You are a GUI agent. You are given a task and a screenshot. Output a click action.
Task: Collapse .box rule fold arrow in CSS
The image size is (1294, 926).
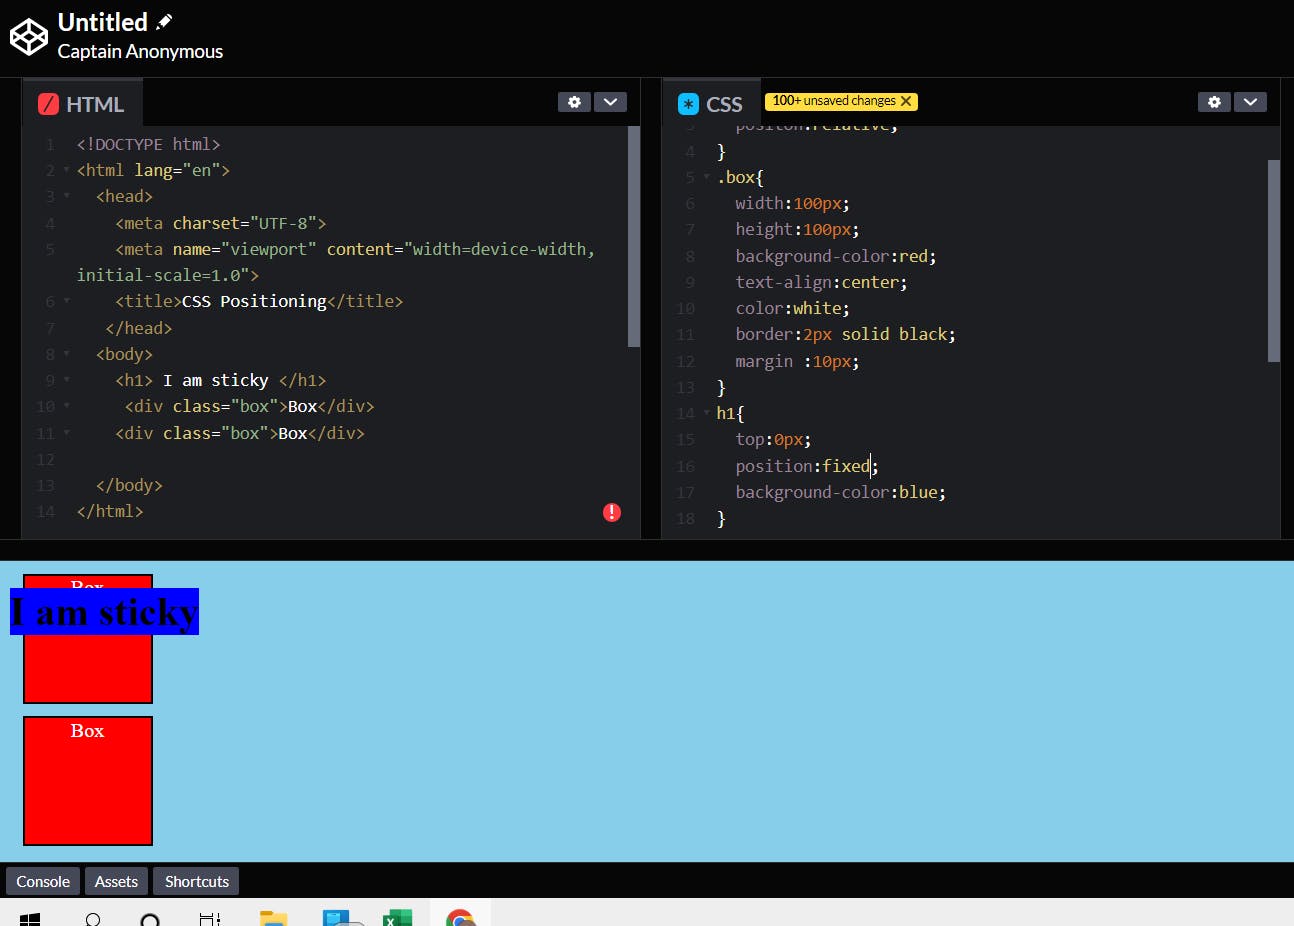pos(707,177)
